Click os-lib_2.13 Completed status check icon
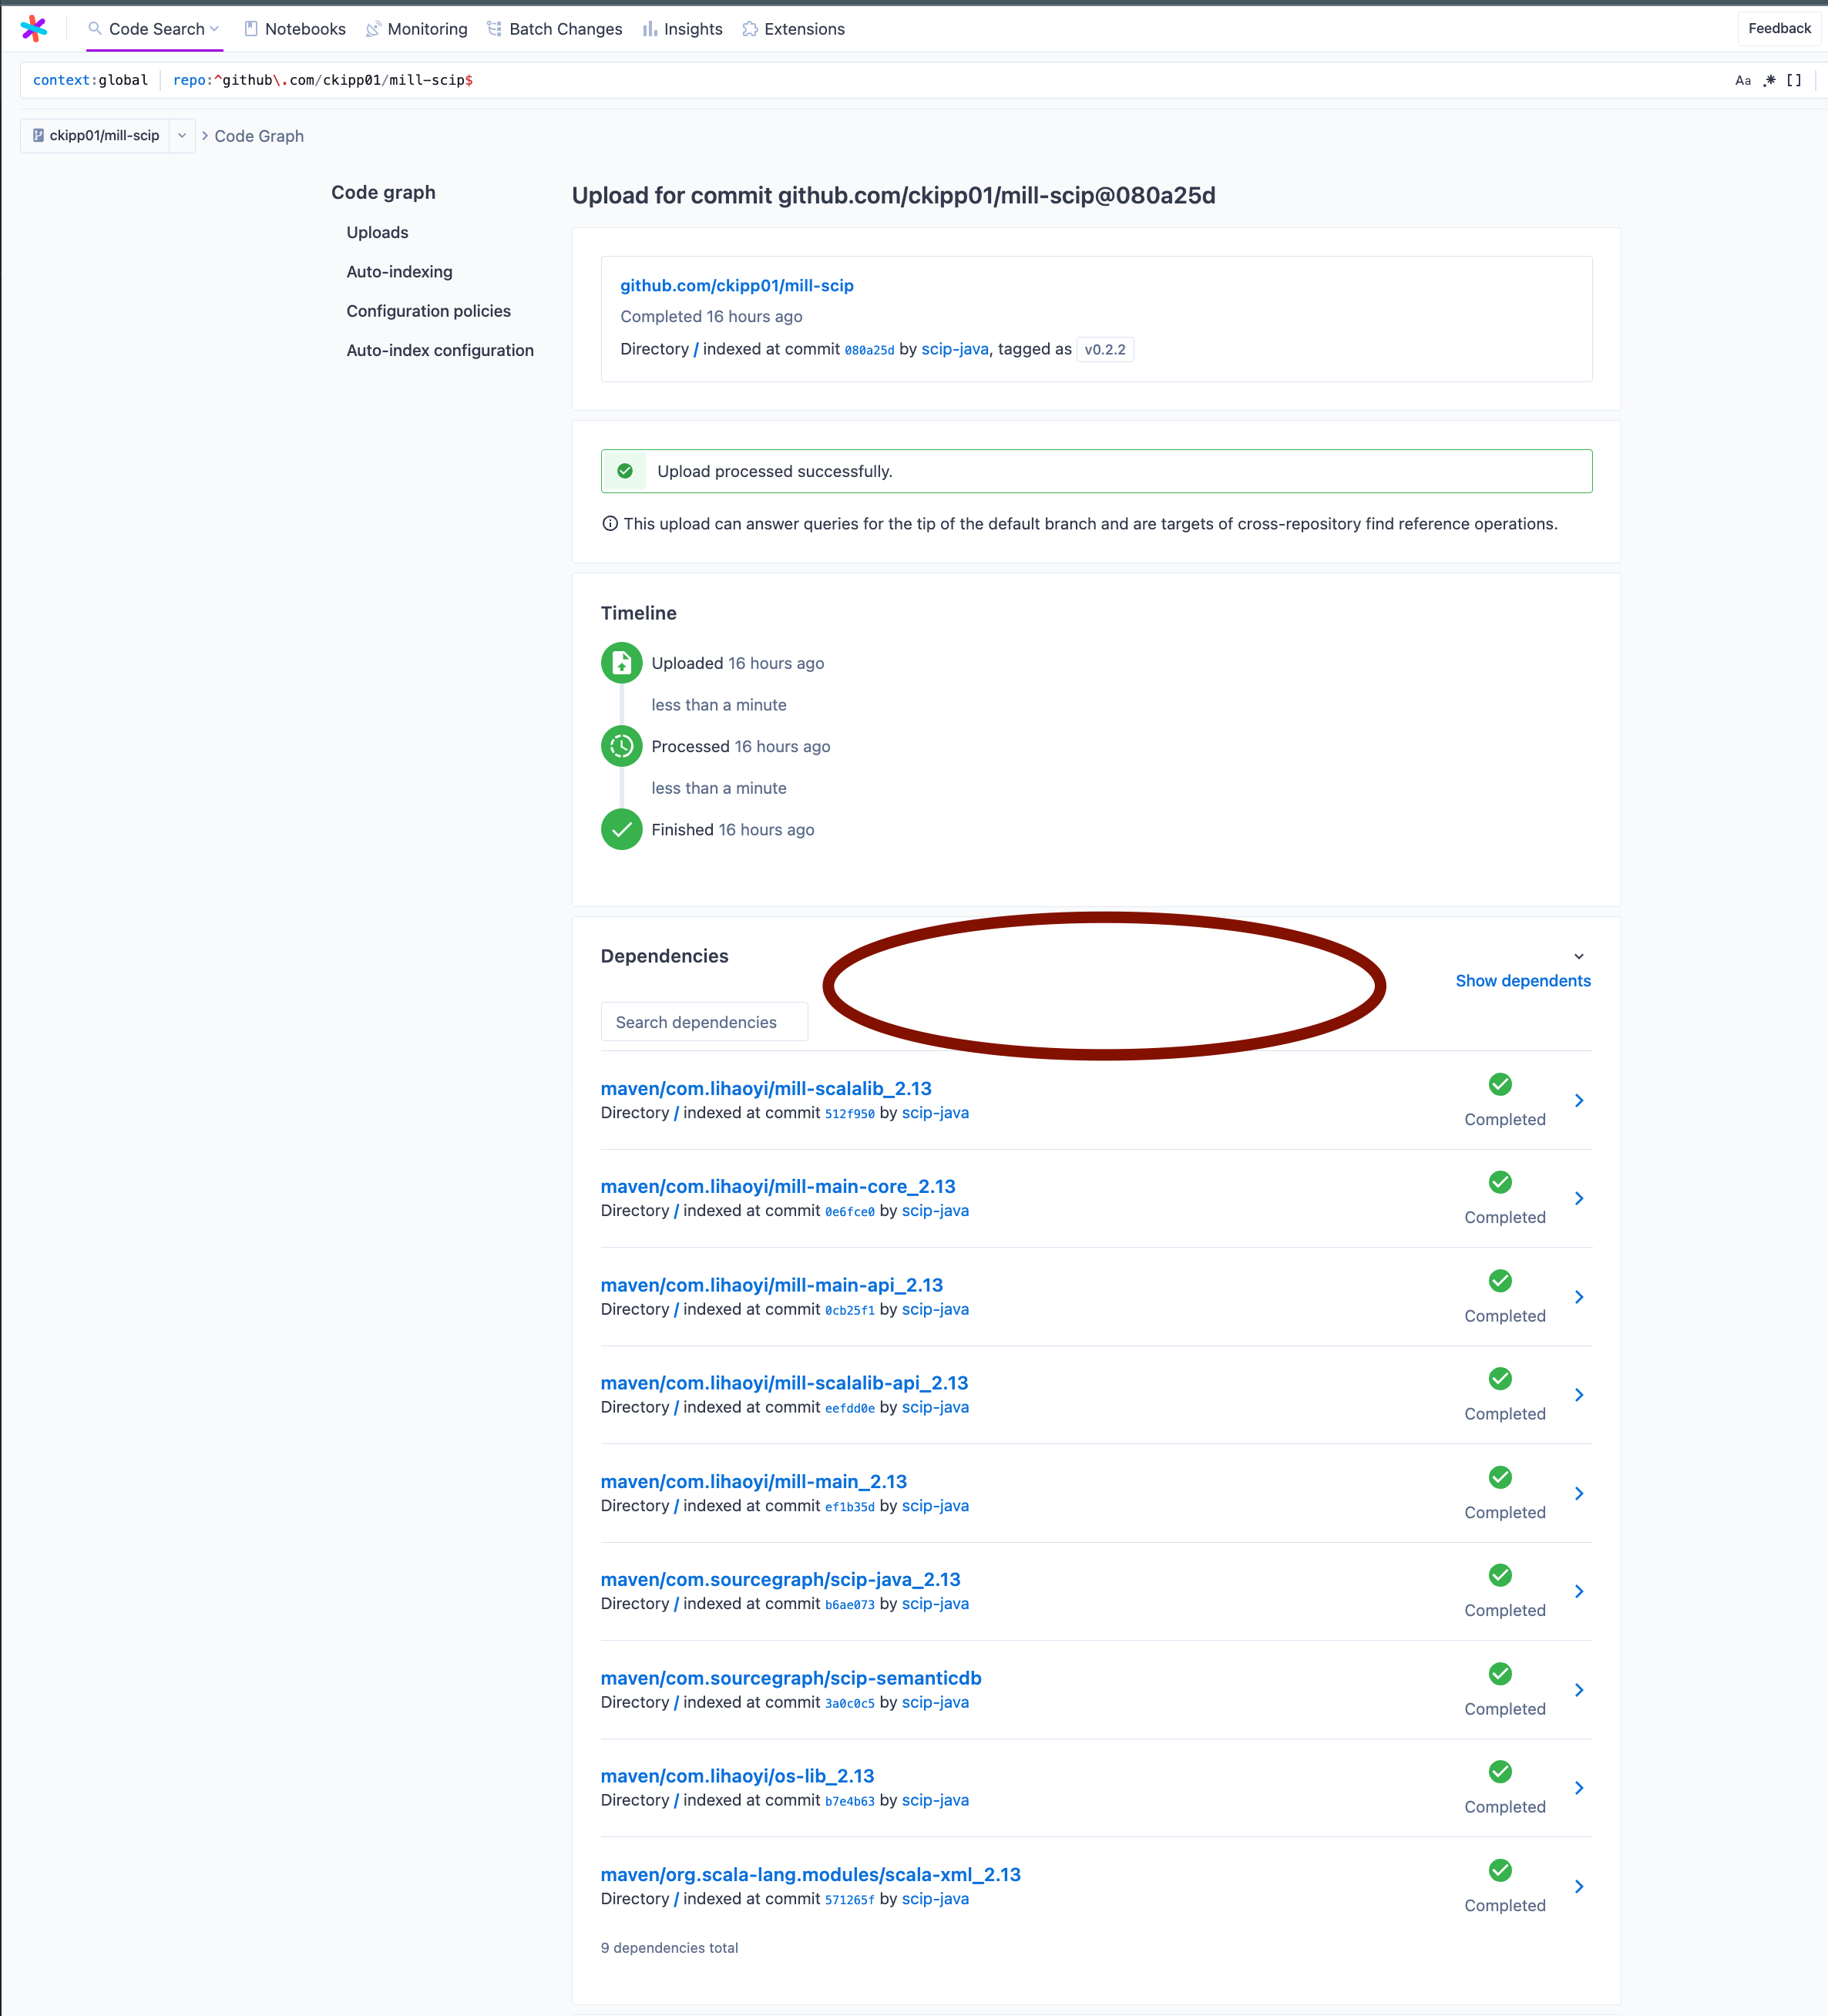The width and height of the screenshot is (1828, 2016). 1499,1771
